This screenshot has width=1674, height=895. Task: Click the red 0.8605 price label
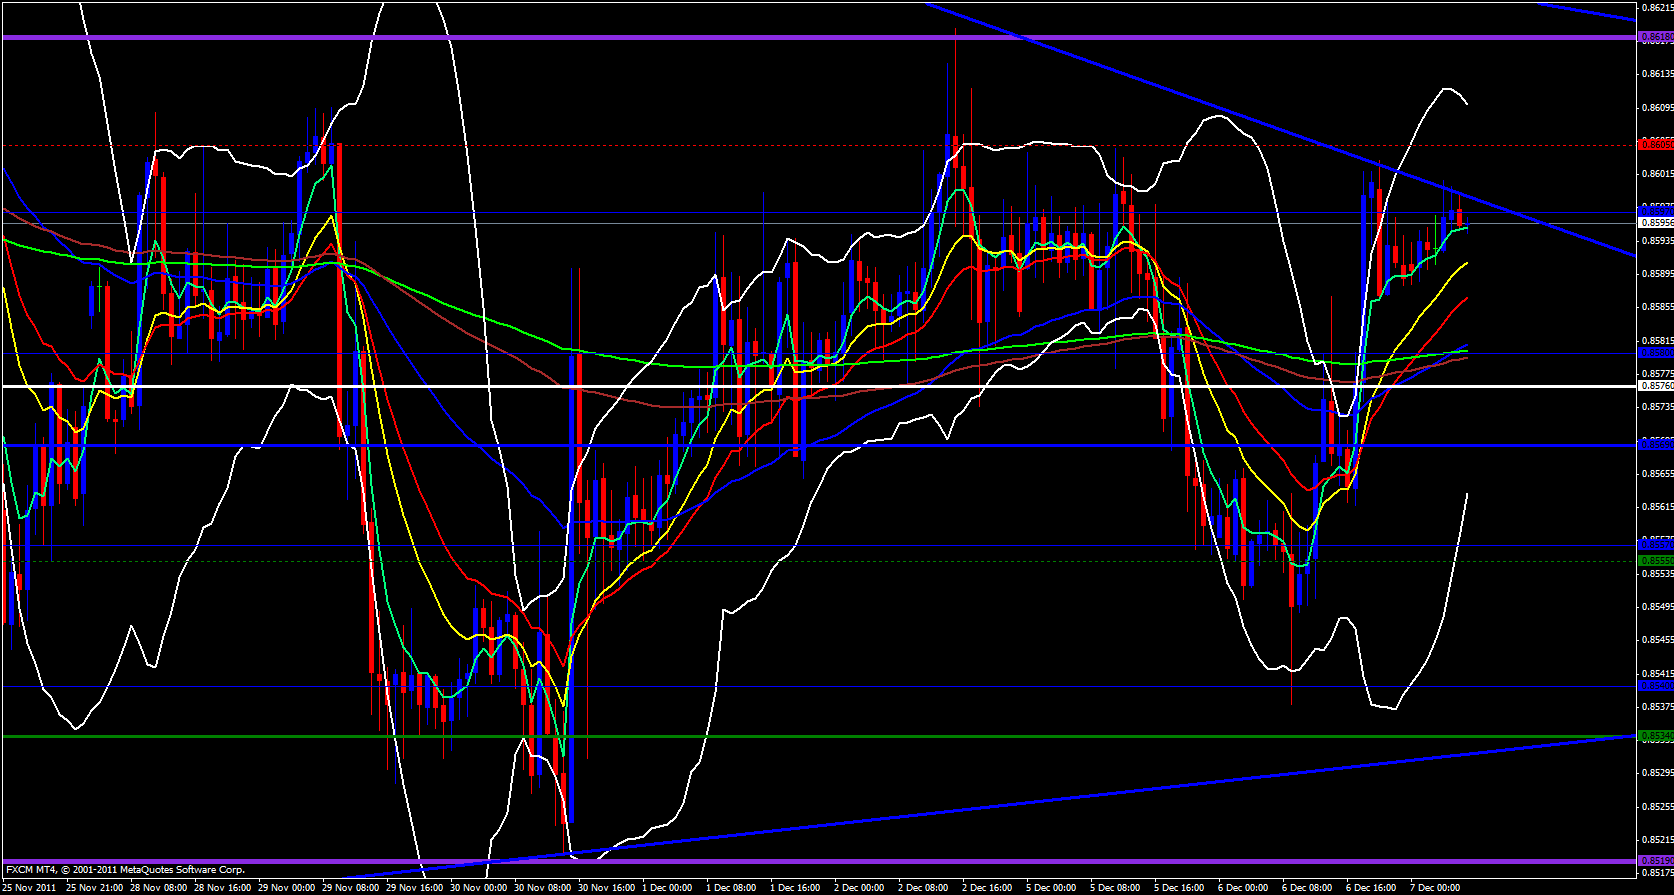click(1655, 145)
